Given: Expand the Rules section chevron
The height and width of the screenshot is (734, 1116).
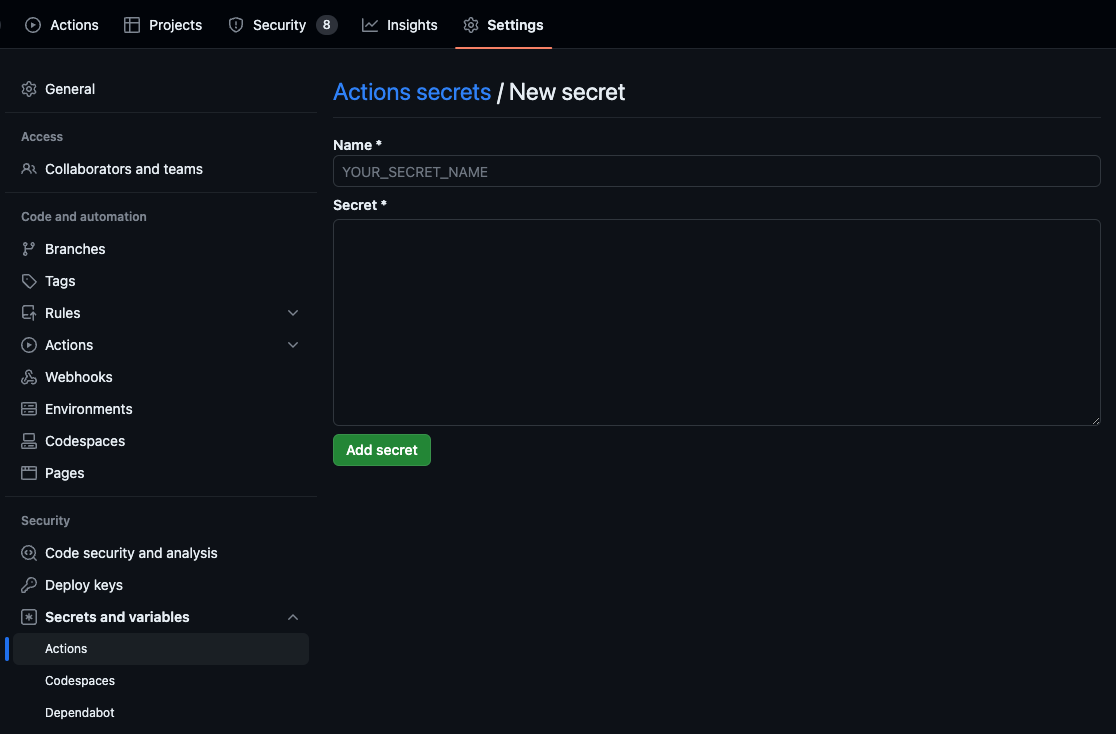Looking at the screenshot, I should (293, 313).
